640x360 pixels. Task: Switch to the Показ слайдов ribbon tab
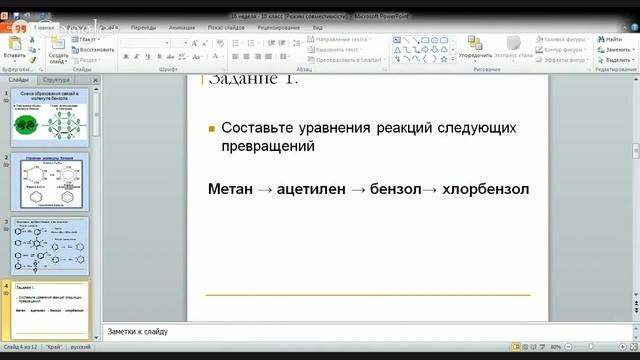pyautogui.click(x=226, y=28)
